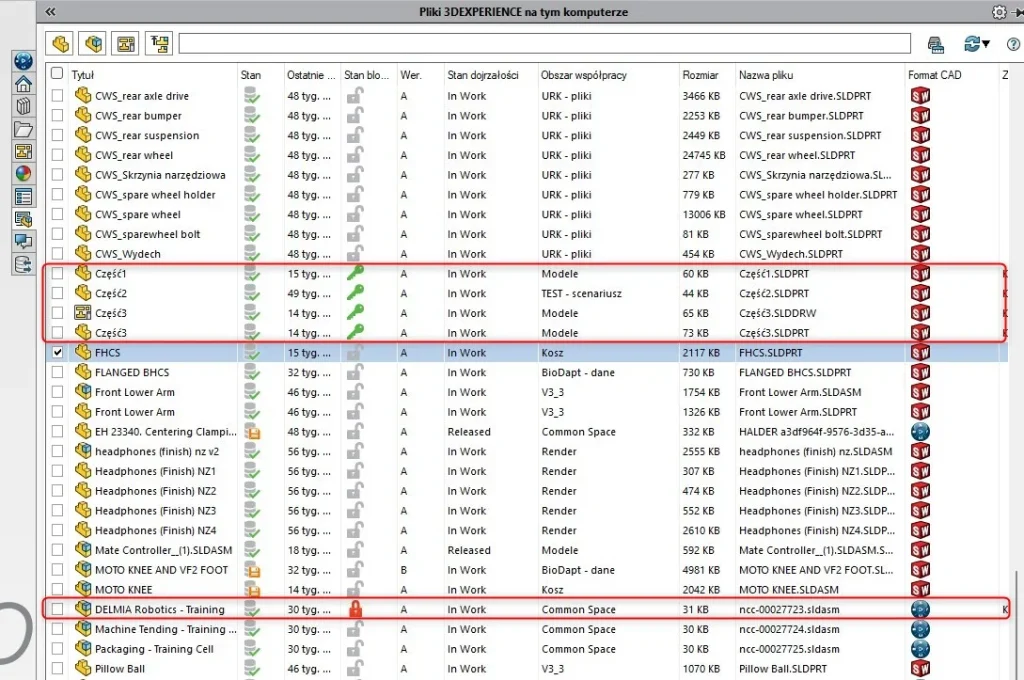
Task: Click status icon of MOTO KNEE AND VF2 FOOT
Action: [252, 570]
